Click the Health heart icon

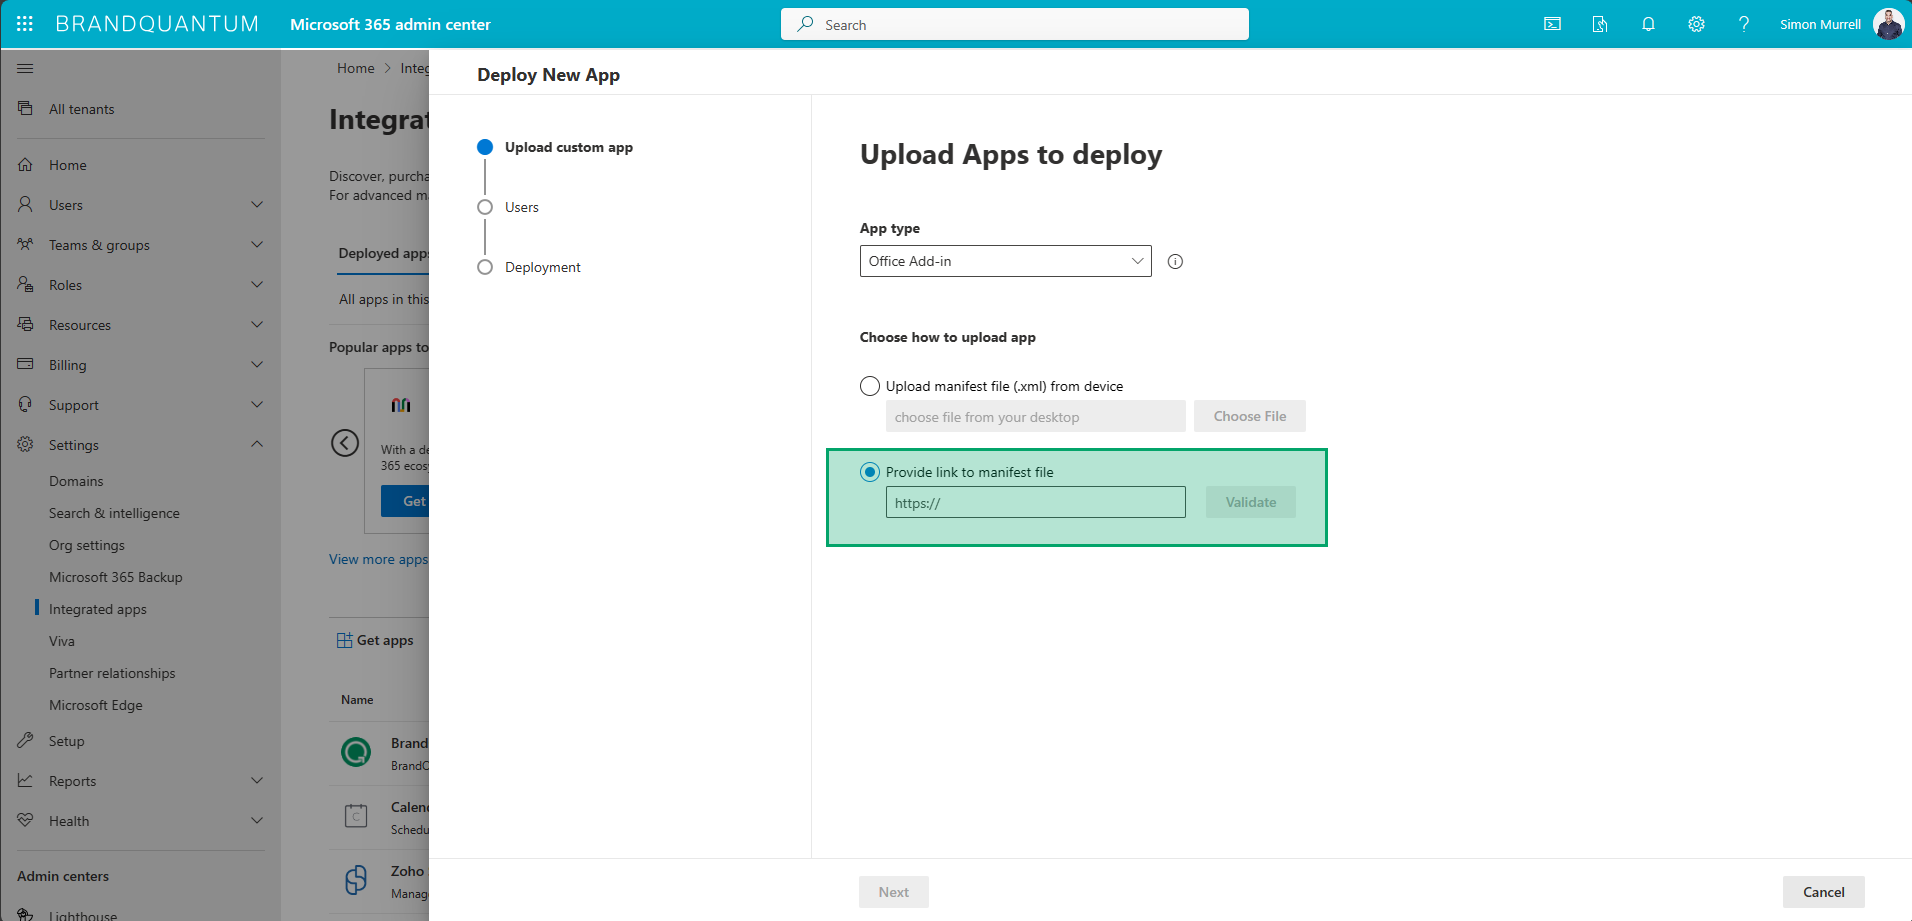(x=25, y=820)
